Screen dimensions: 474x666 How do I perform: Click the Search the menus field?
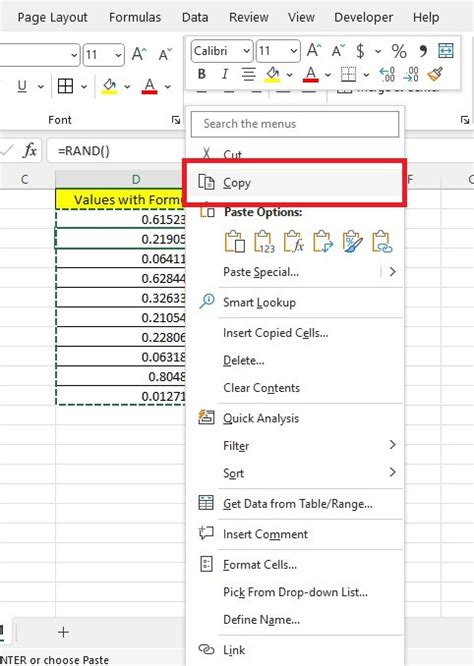click(295, 124)
